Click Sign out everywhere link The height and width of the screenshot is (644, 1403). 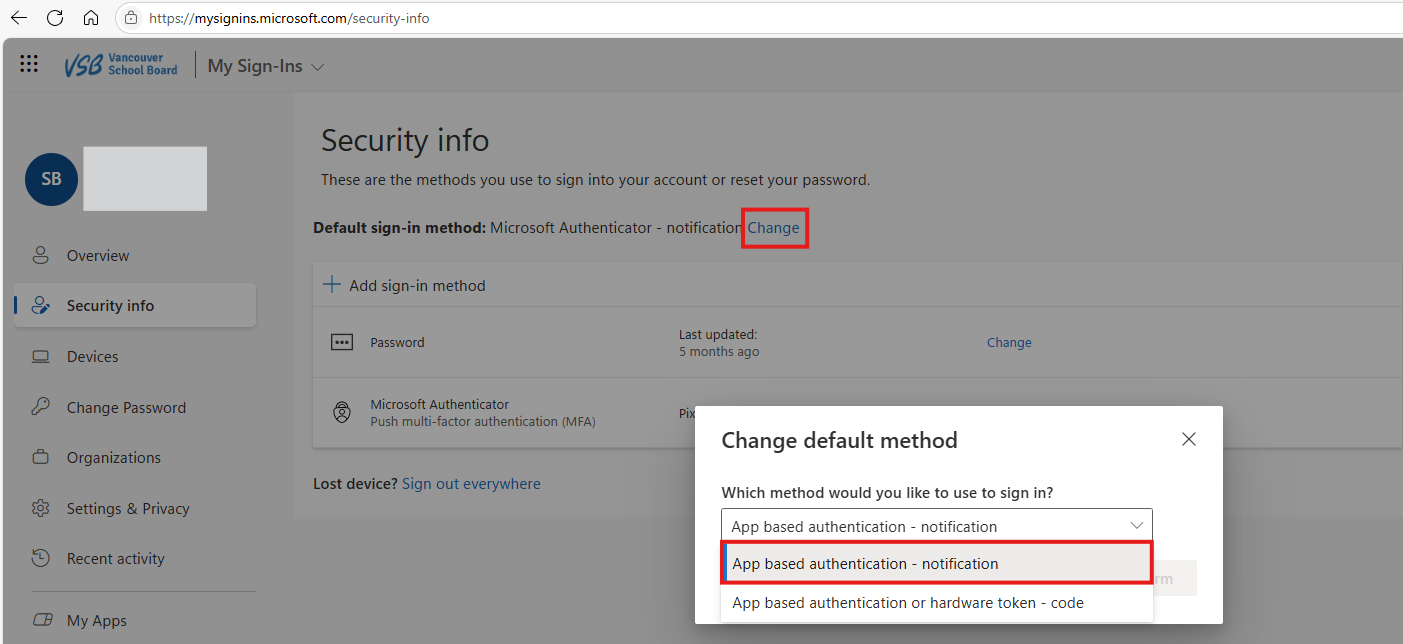pos(471,484)
